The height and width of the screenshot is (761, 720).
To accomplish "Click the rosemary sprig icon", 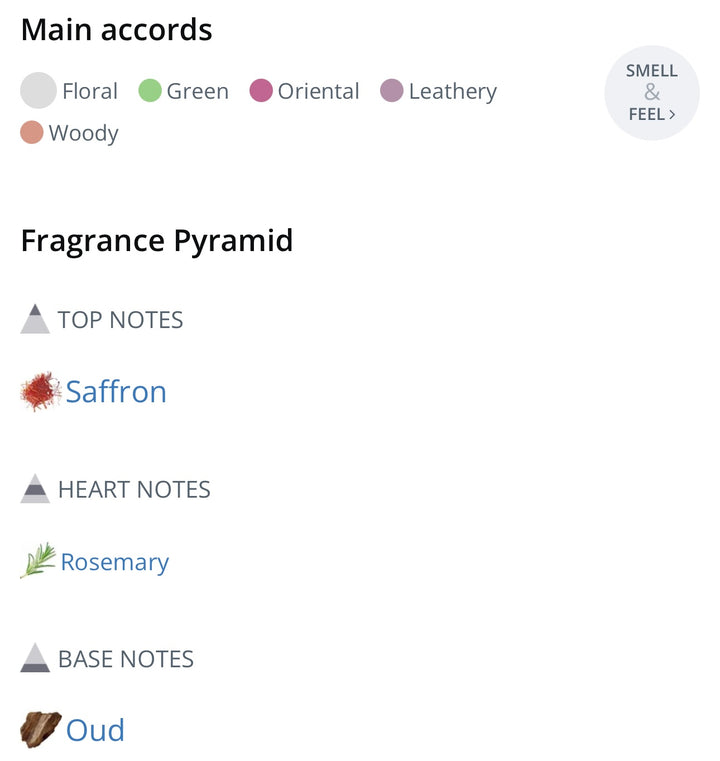I will (38, 561).
